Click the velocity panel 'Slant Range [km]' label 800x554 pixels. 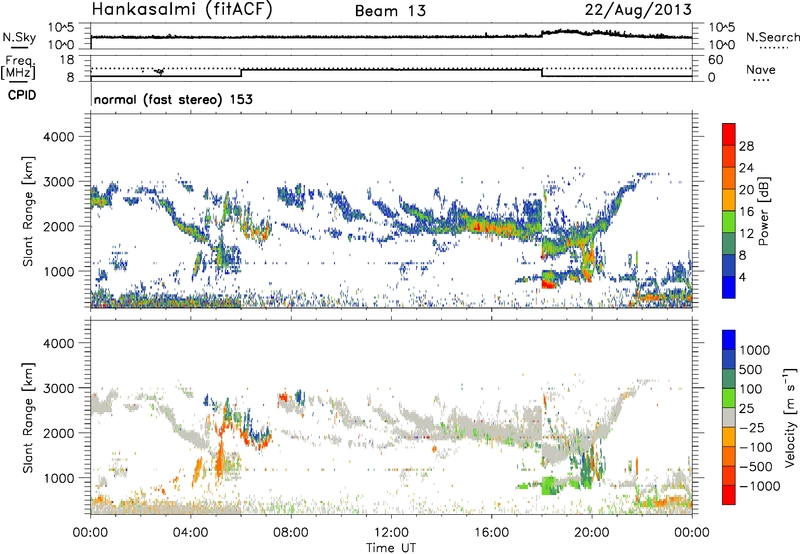[28, 418]
